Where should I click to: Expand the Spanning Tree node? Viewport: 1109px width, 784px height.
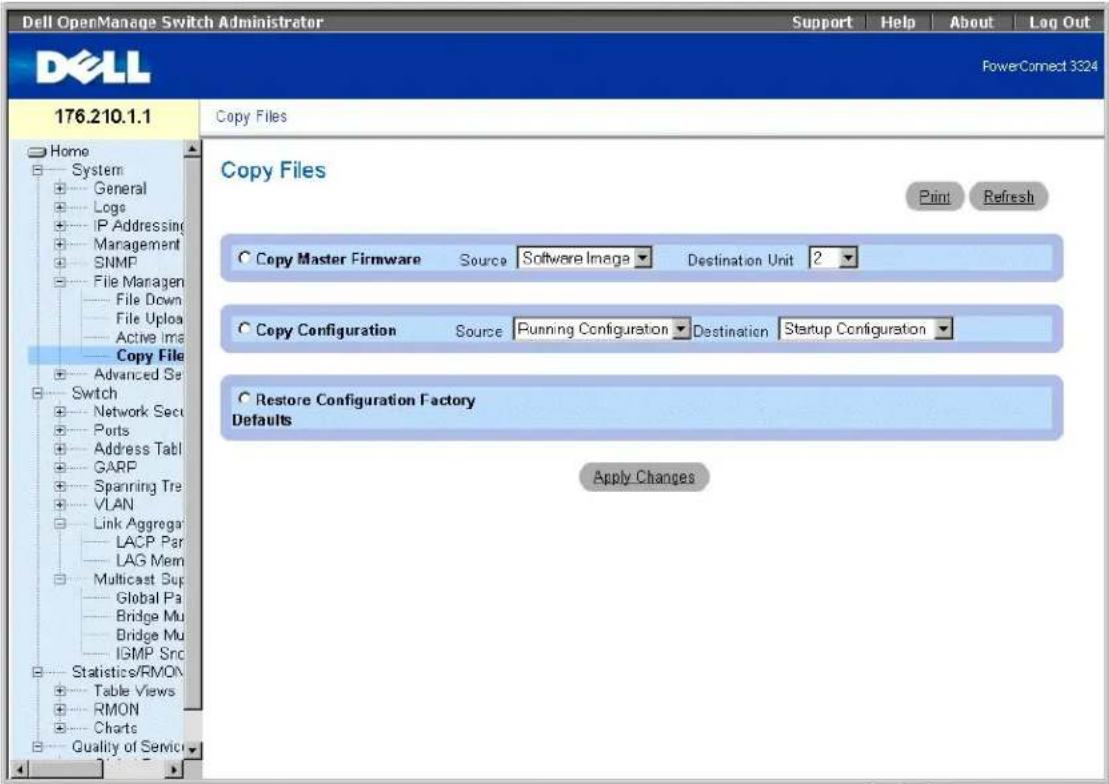[60, 486]
